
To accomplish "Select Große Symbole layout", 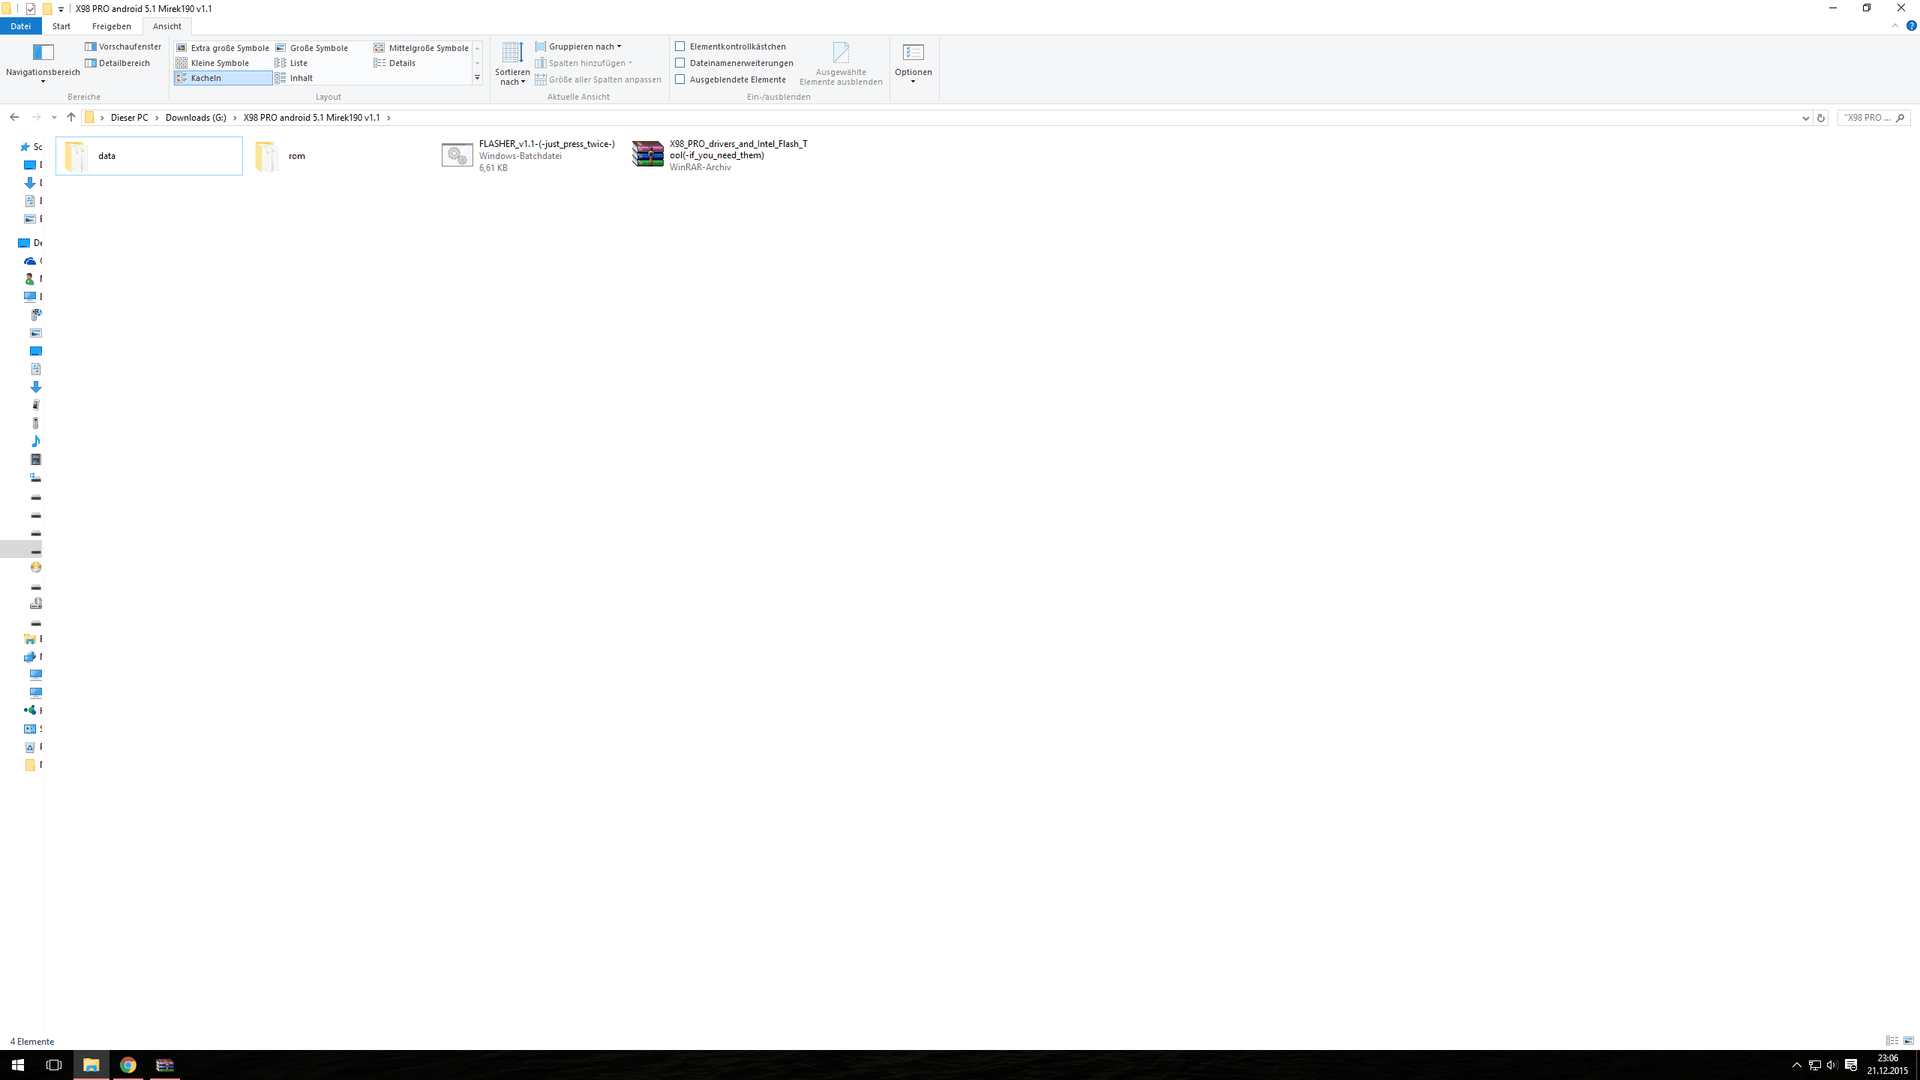I will point(312,48).
